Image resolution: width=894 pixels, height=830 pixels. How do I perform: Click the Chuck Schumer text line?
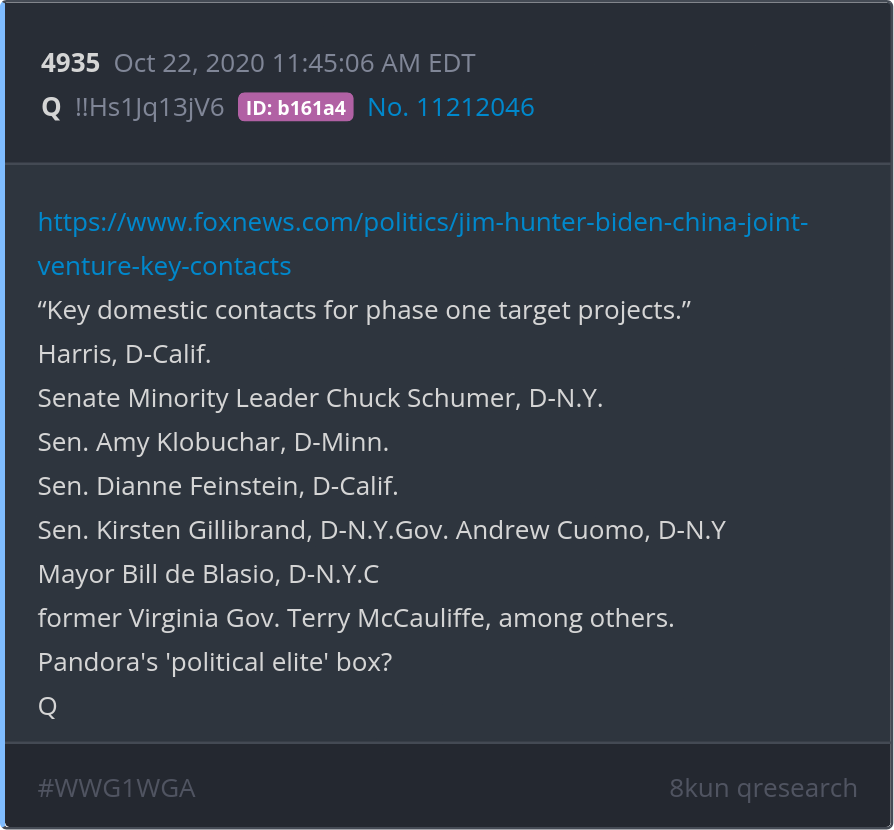320,398
